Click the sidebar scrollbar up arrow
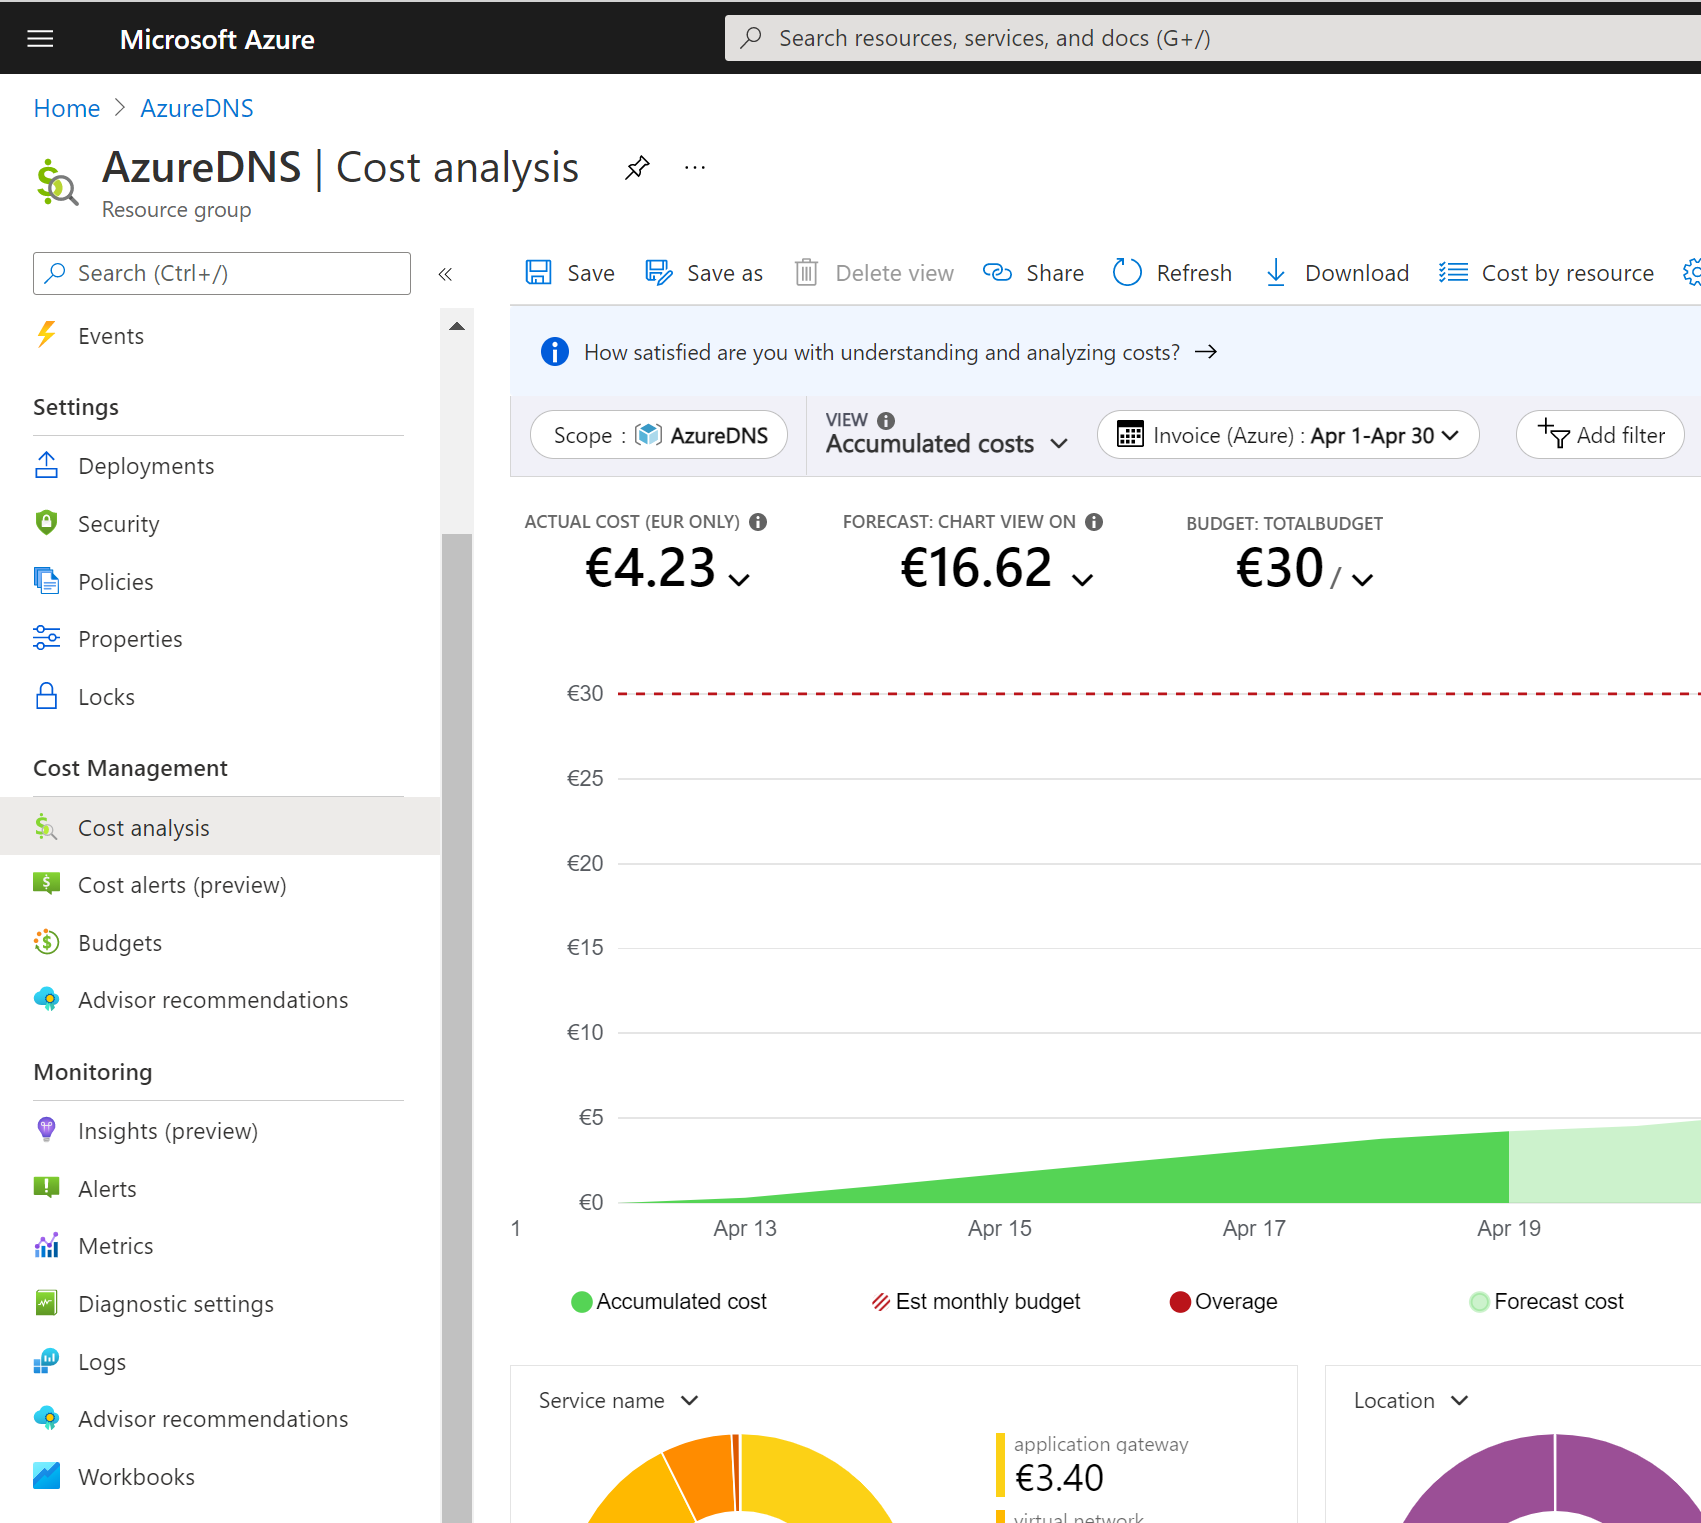Image resolution: width=1701 pixels, height=1523 pixels. 457,326
